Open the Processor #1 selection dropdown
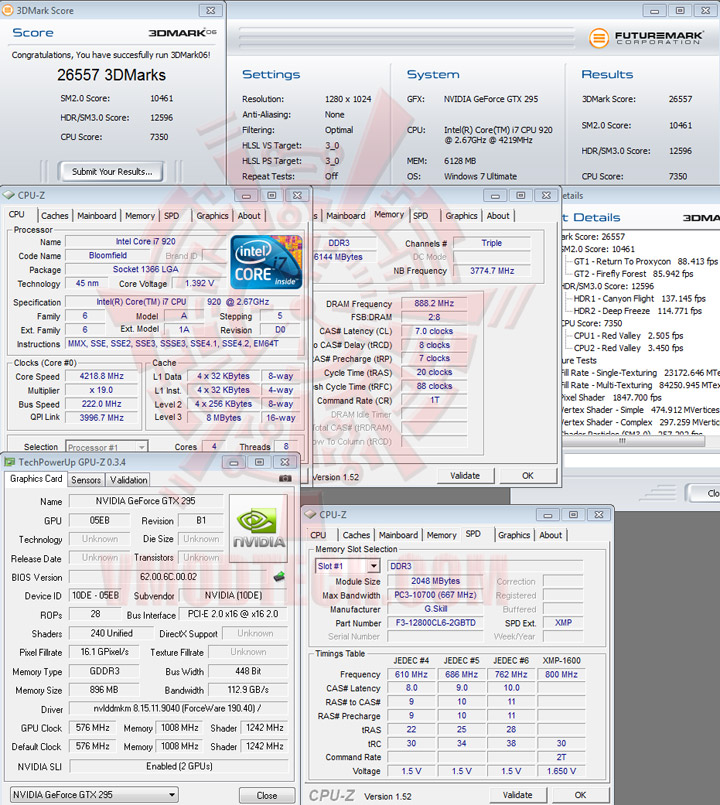 click(107, 447)
